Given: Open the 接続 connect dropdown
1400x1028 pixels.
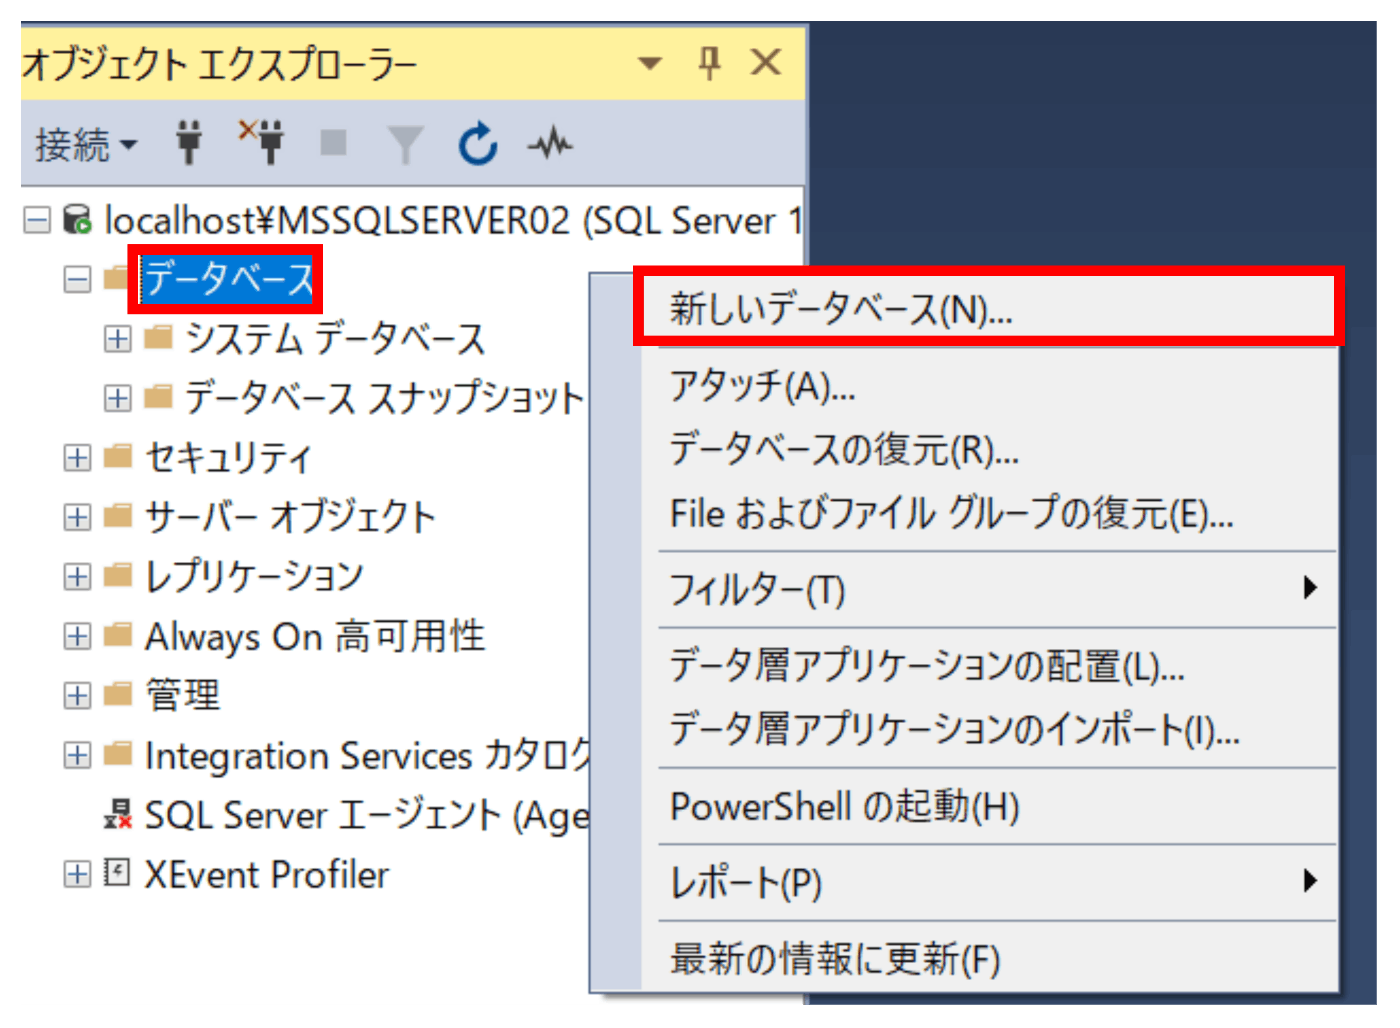Looking at the screenshot, I should (x=86, y=145).
